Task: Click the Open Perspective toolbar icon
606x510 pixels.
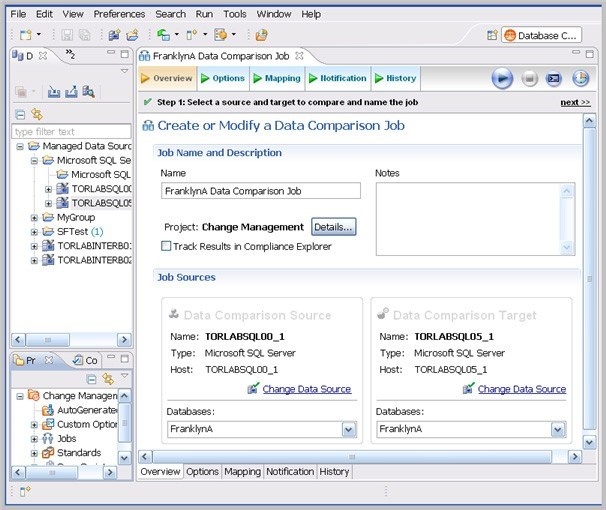Action: 492,35
